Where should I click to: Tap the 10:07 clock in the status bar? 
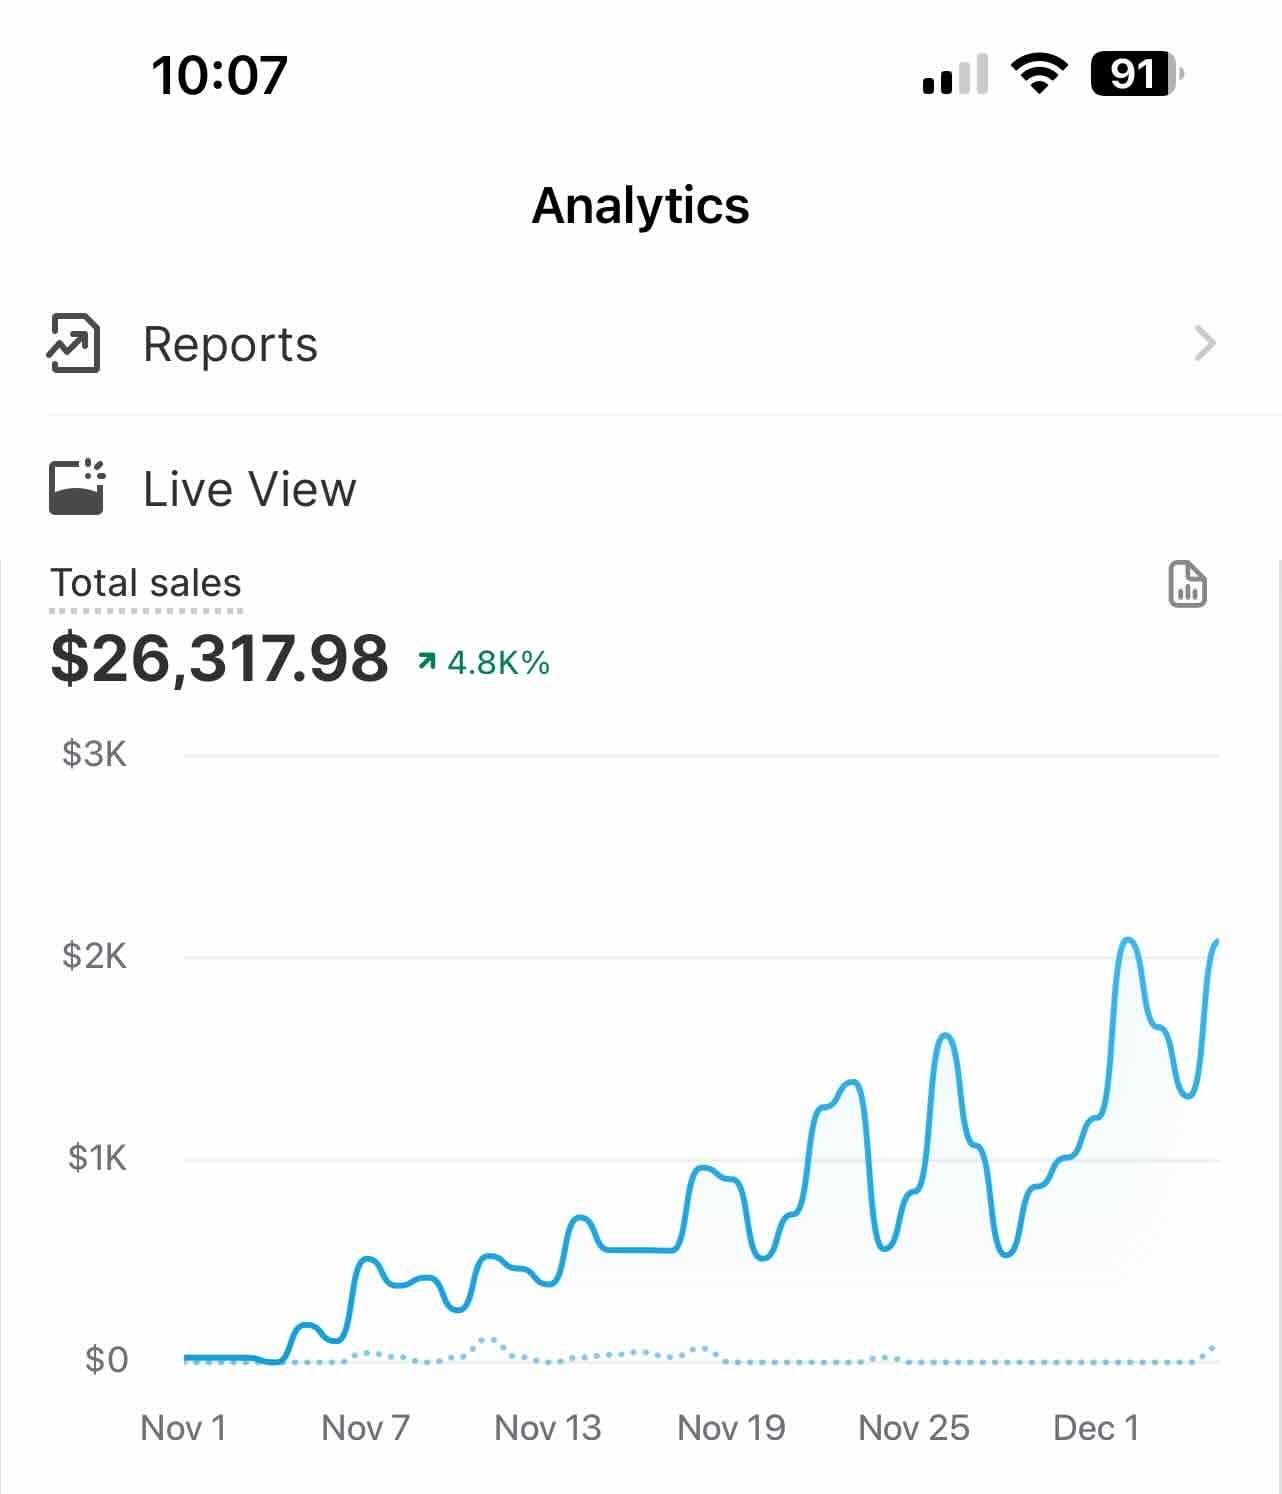221,72
